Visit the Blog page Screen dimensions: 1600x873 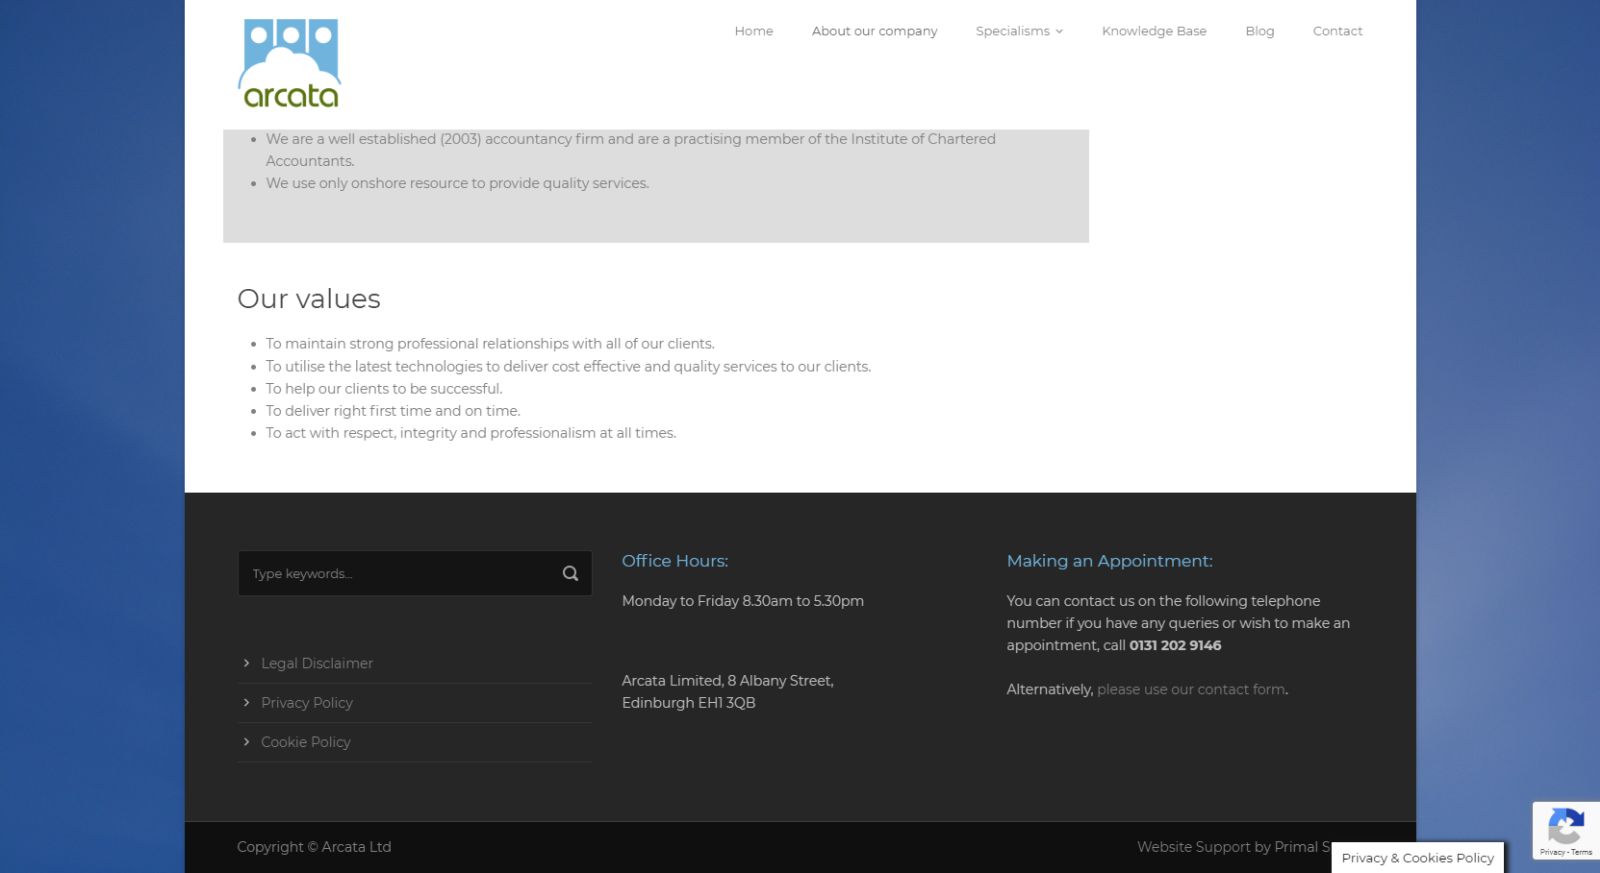1260,31
